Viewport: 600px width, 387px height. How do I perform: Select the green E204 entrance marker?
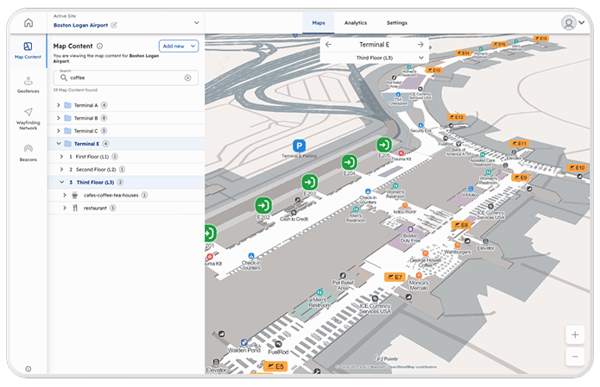click(x=349, y=162)
